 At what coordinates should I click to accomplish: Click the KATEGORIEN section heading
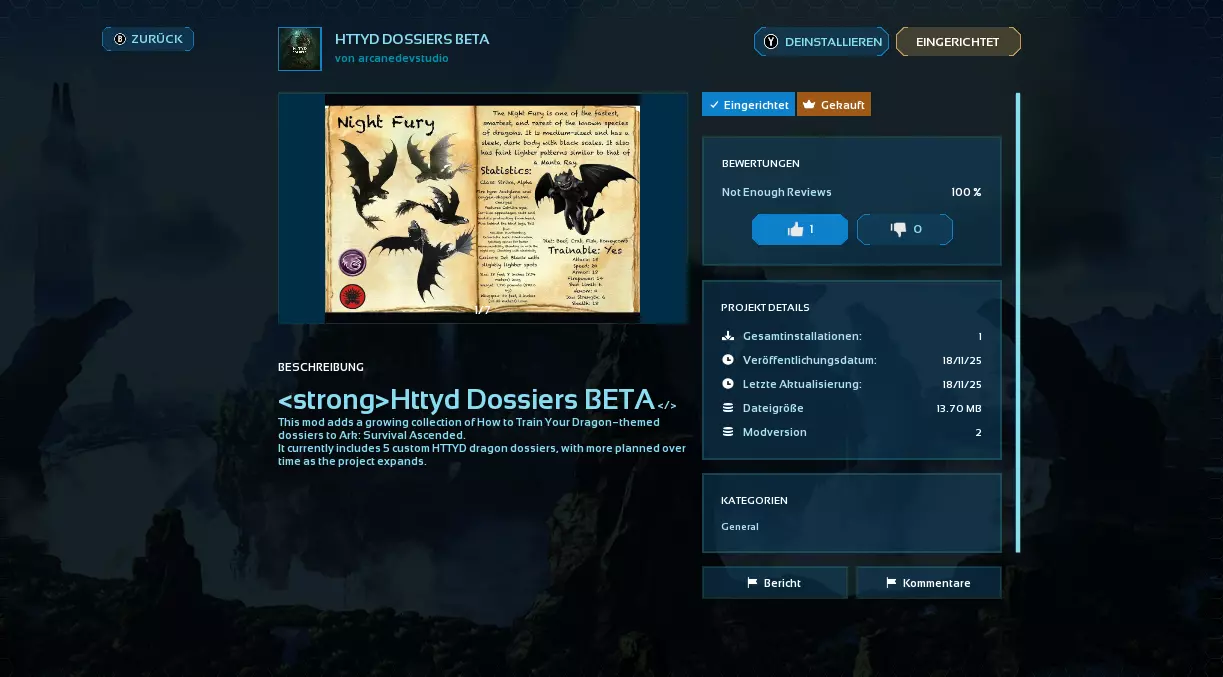click(755, 500)
